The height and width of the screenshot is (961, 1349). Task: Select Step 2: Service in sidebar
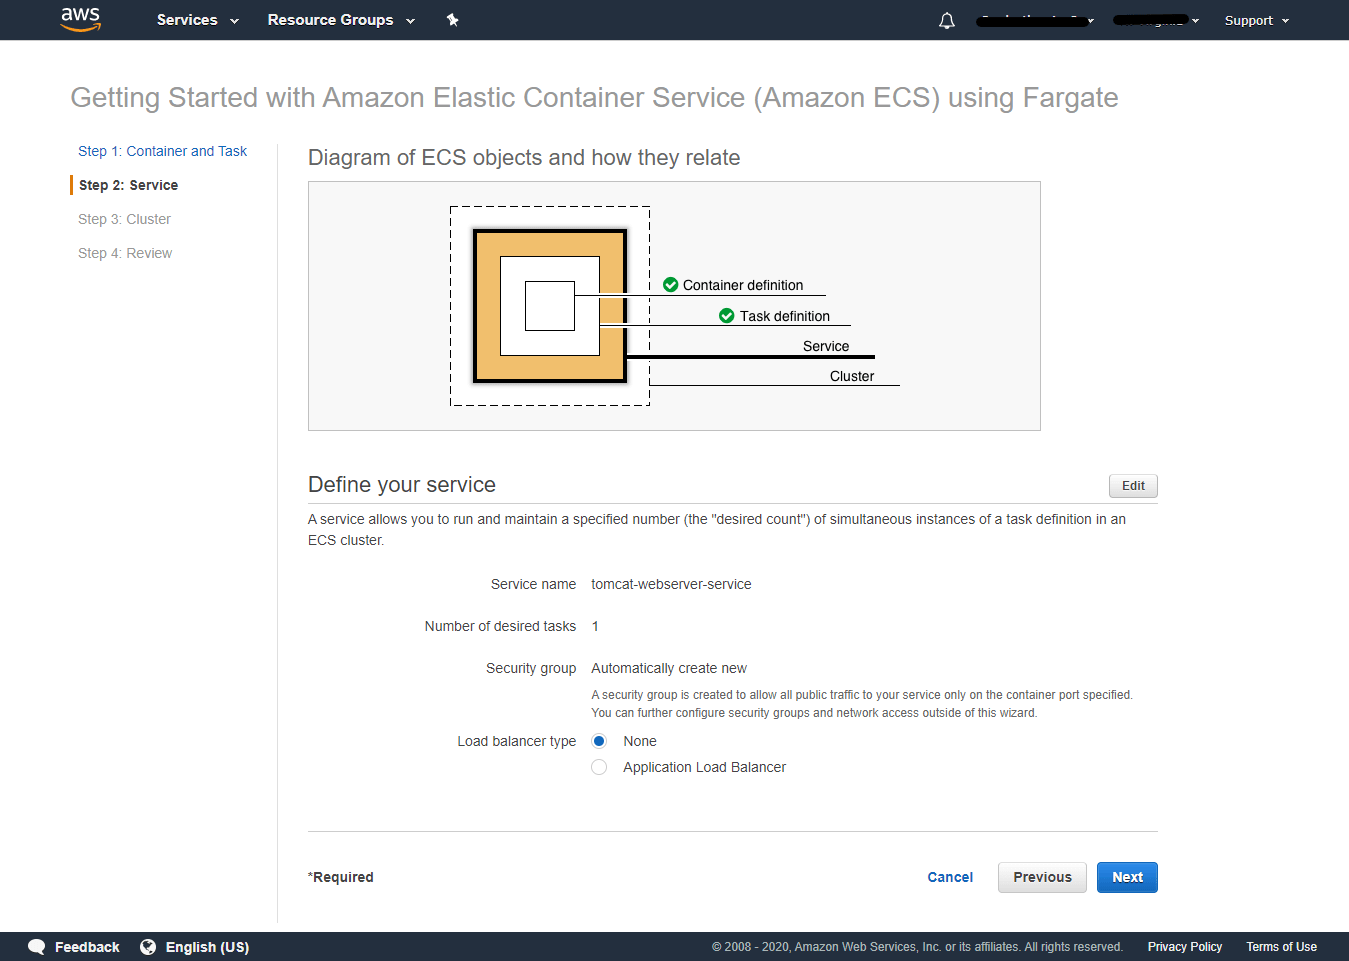tap(129, 185)
